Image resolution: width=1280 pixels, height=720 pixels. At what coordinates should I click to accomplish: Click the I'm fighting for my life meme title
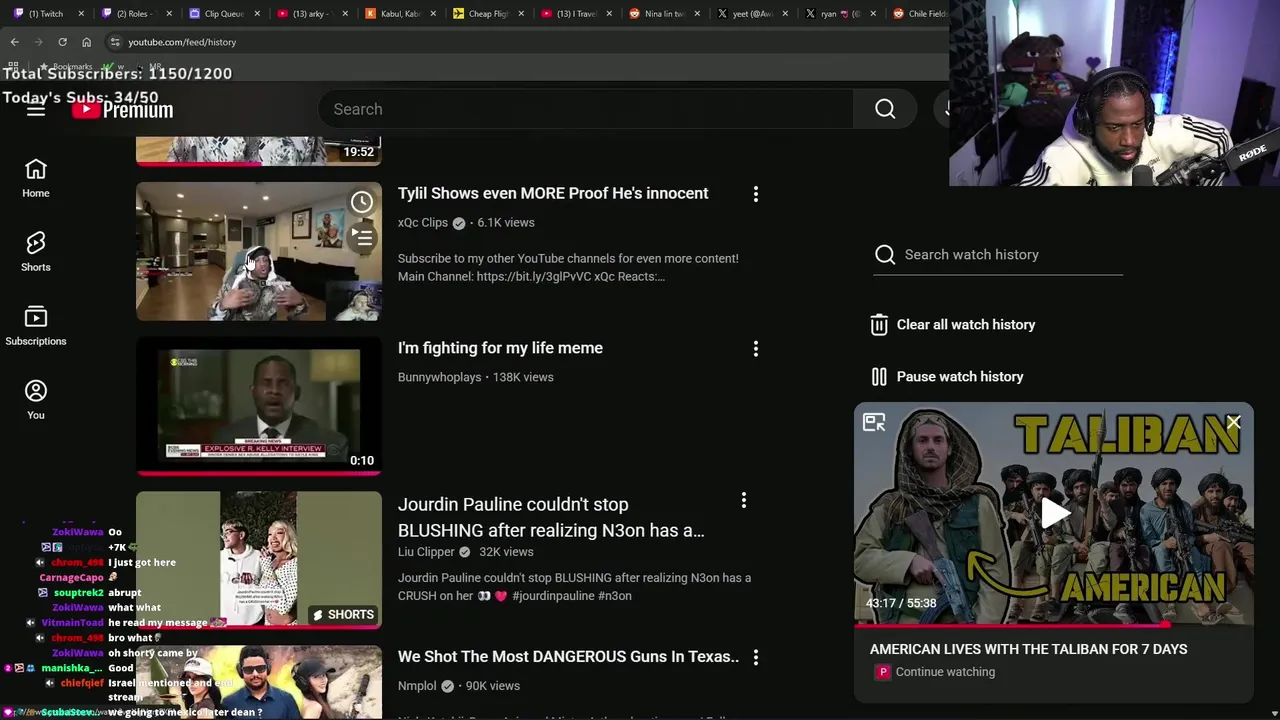500,348
